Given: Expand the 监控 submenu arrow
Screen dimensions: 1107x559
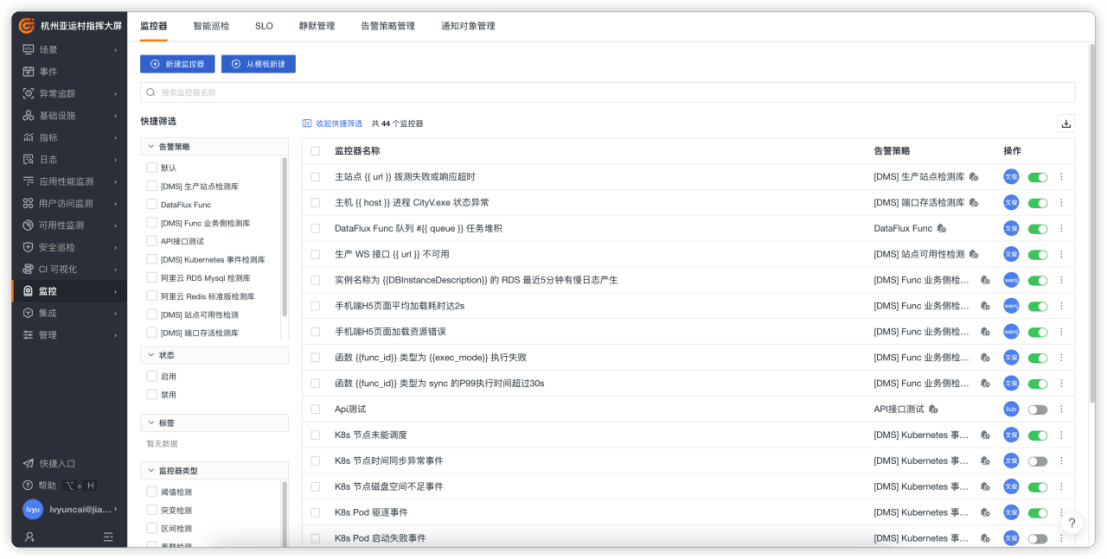Looking at the screenshot, I should pos(116,291).
